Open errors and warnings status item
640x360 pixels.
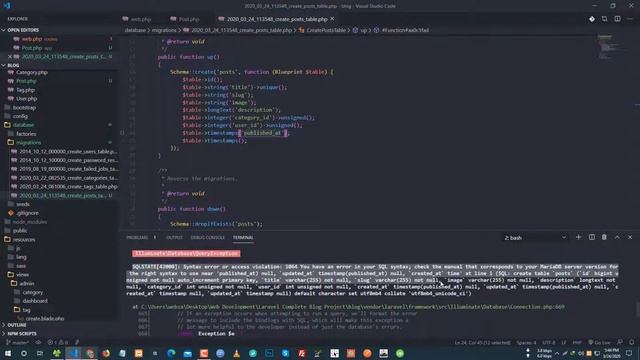click(58, 342)
